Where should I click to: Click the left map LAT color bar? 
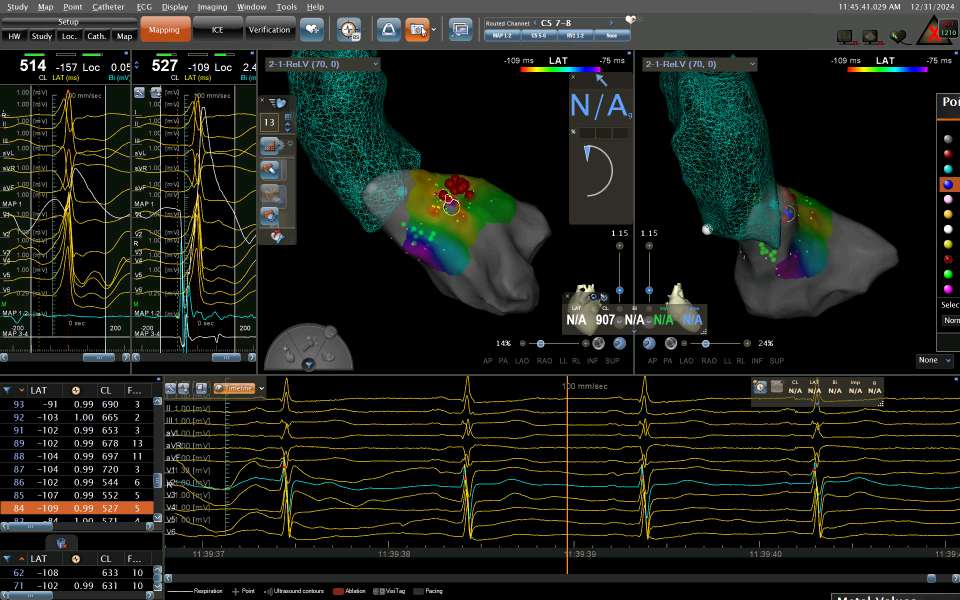(x=560, y=69)
